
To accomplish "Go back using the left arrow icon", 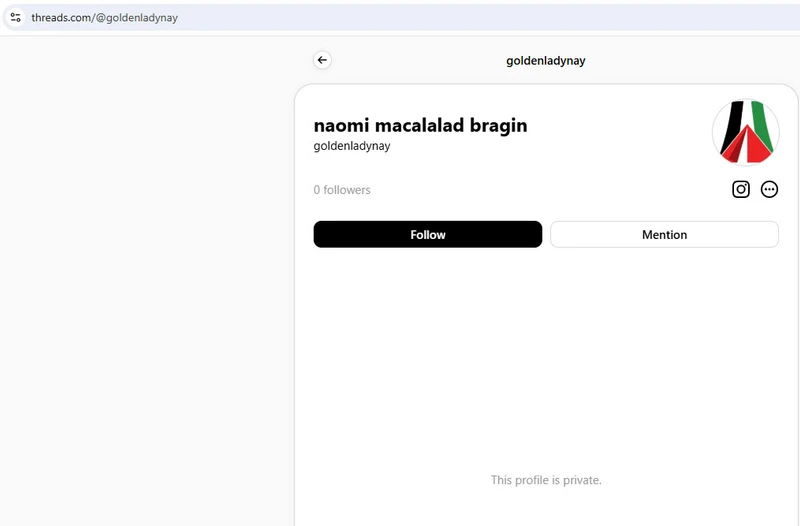I will (x=322, y=60).
